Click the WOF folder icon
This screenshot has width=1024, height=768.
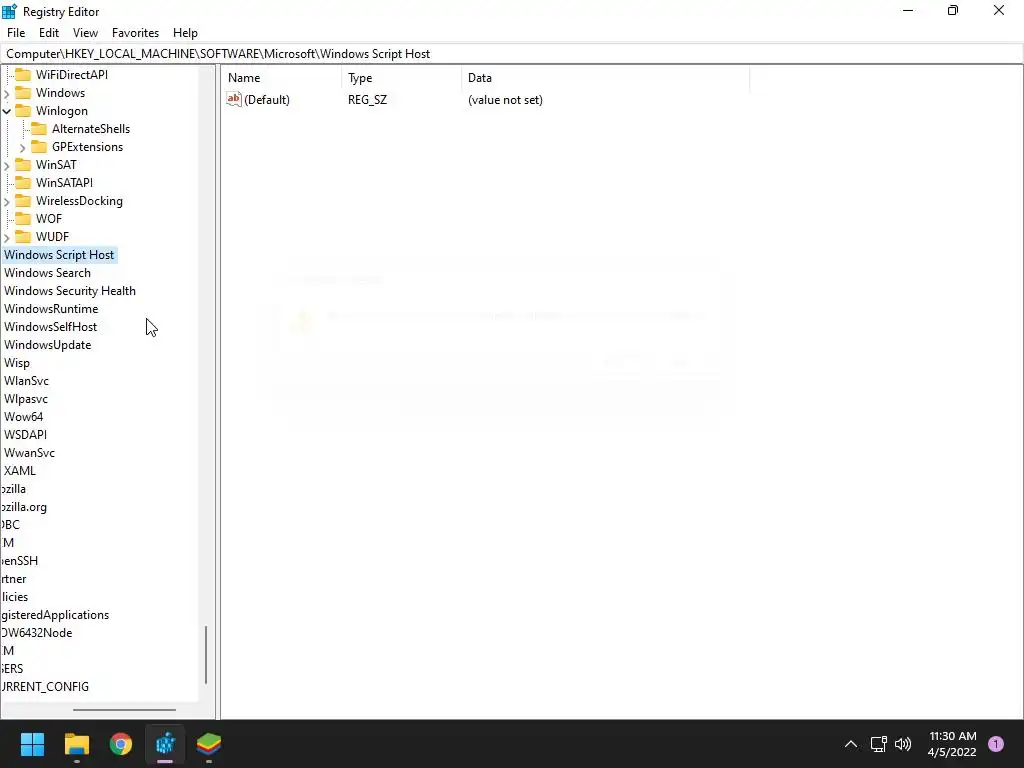23,219
